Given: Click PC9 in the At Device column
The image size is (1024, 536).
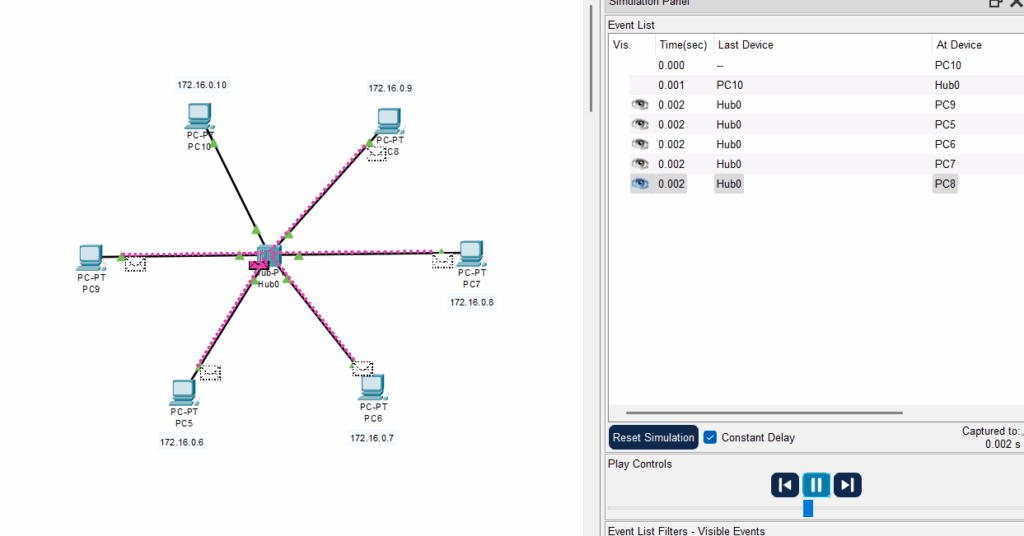Looking at the screenshot, I should (945, 104).
